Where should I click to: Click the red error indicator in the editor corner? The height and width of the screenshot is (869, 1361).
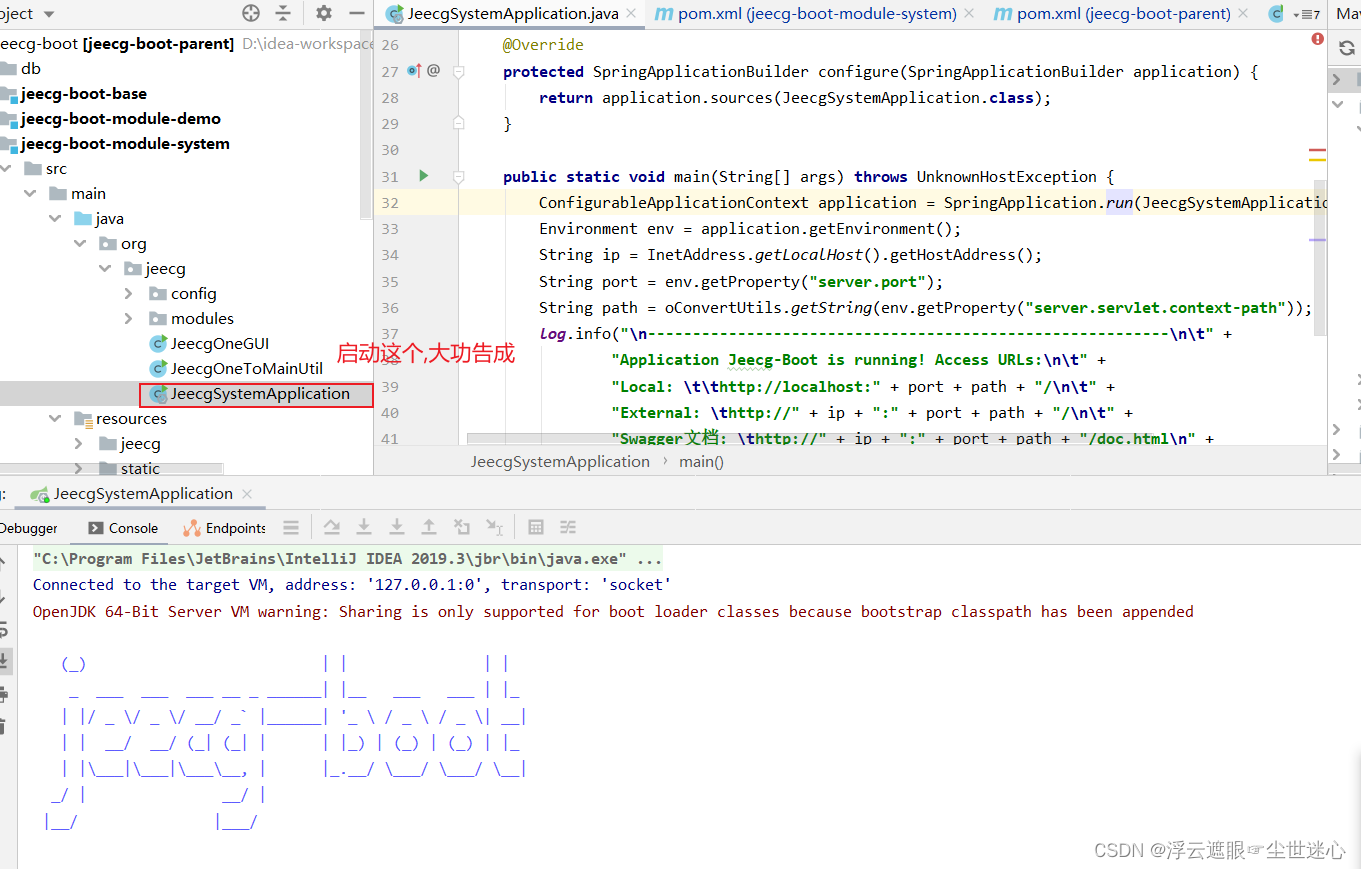tap(1318, 39)
